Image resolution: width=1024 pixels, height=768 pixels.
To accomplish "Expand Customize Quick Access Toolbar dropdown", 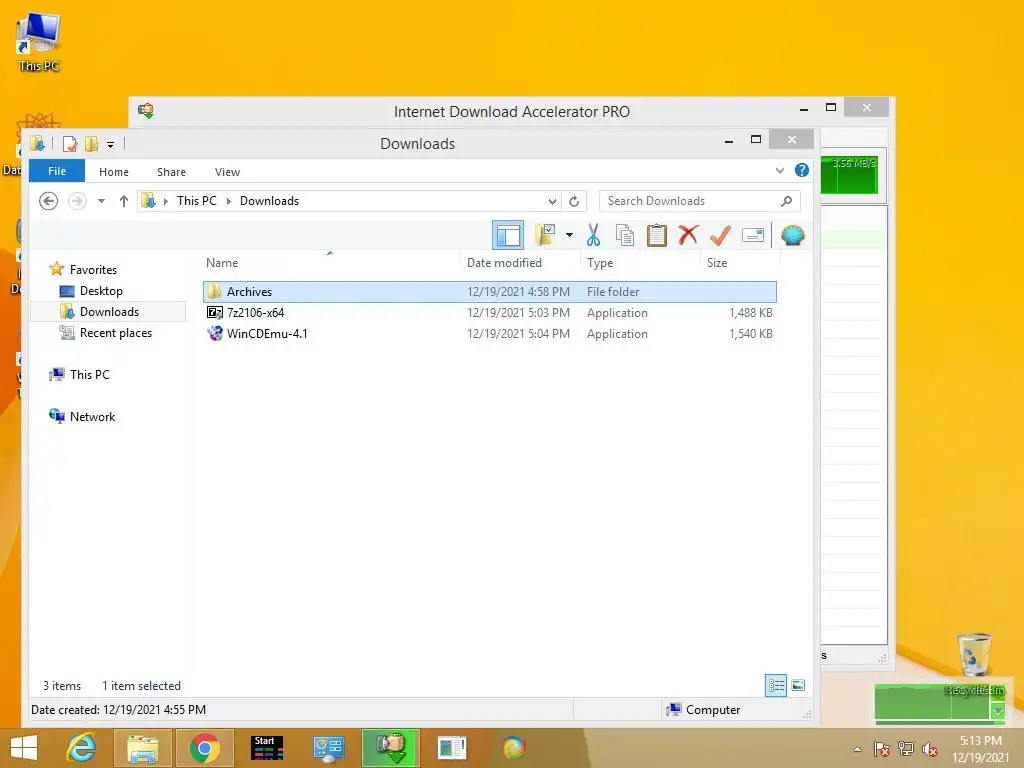I will pyautogui.click(x=110, y=144).
